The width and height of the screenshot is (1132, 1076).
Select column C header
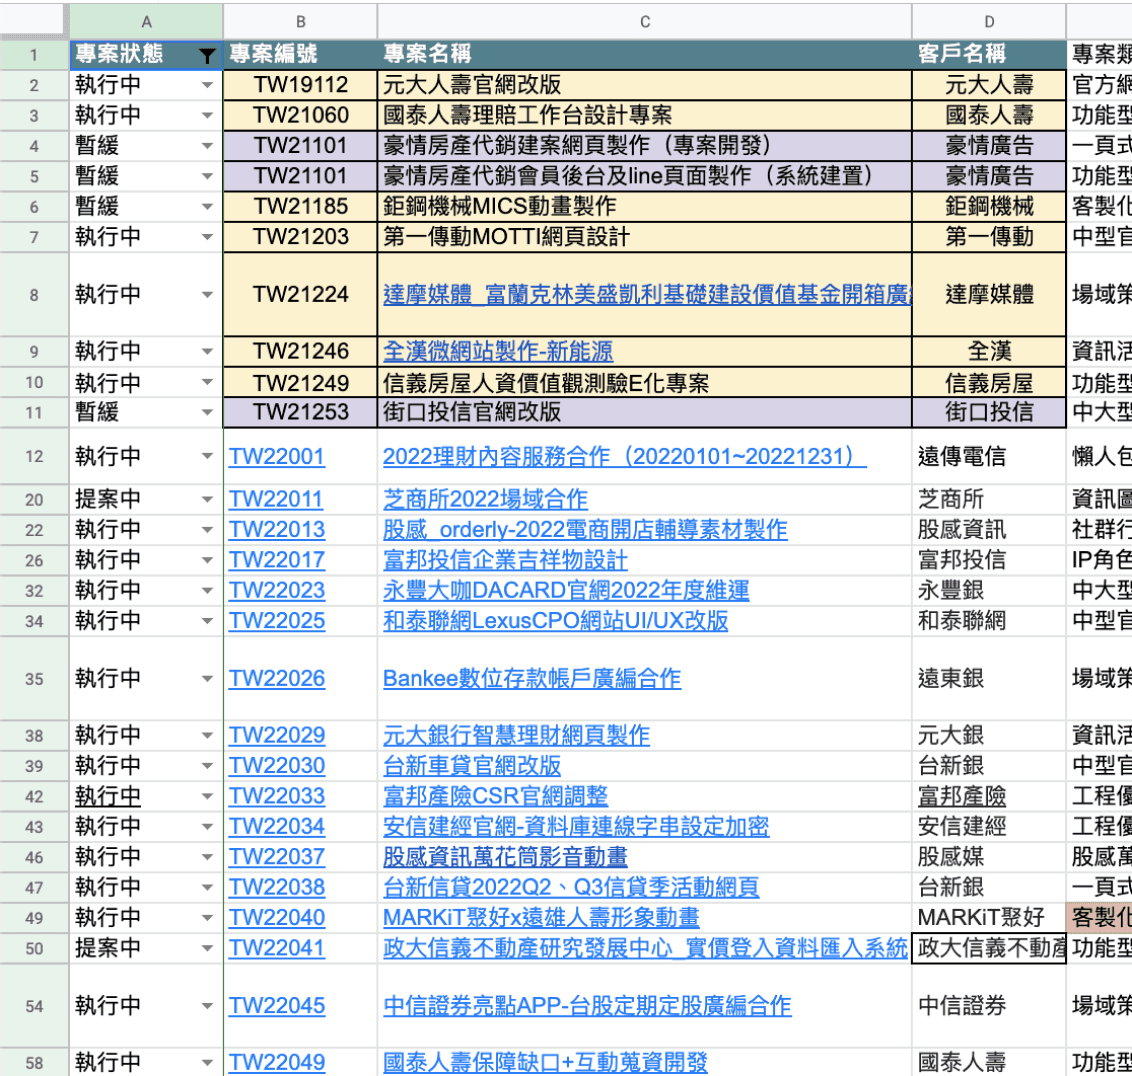coord(645,22)
